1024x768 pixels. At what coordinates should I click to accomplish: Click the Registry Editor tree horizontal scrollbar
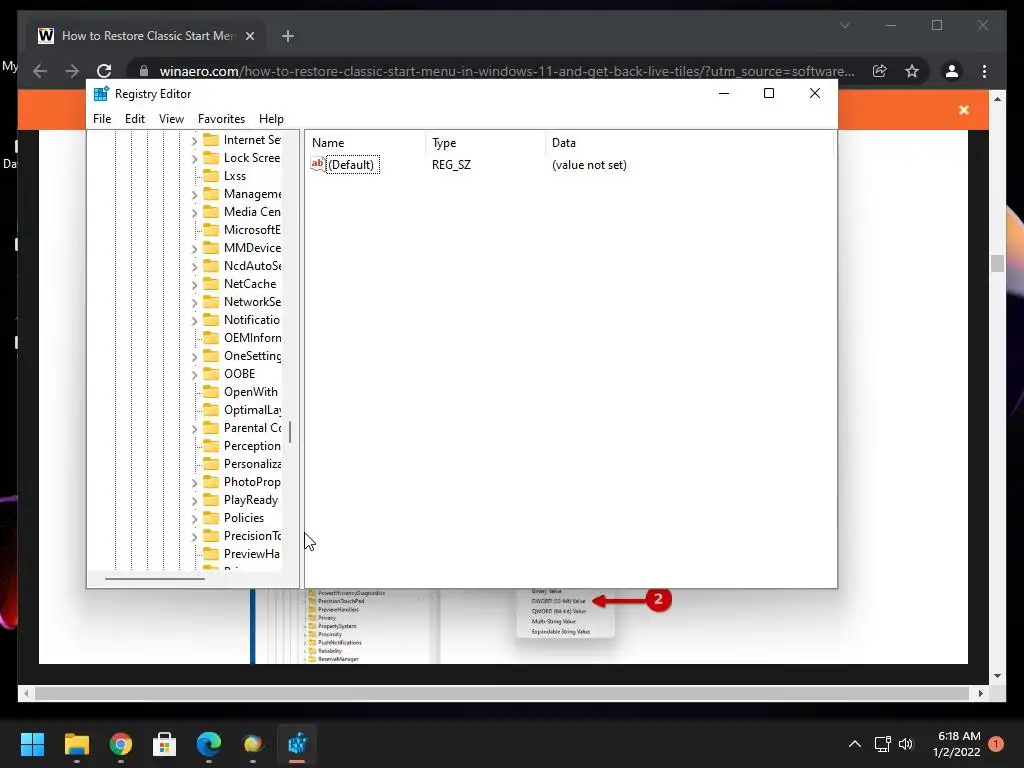pos(155,579)
